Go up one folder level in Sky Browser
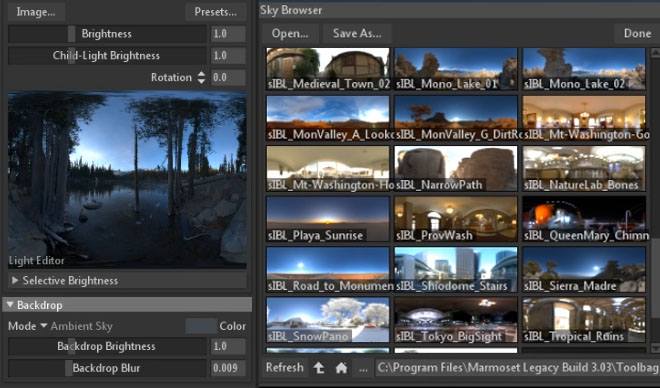The image size is (660, 388). pyautogui.click(x=319, y=368)
